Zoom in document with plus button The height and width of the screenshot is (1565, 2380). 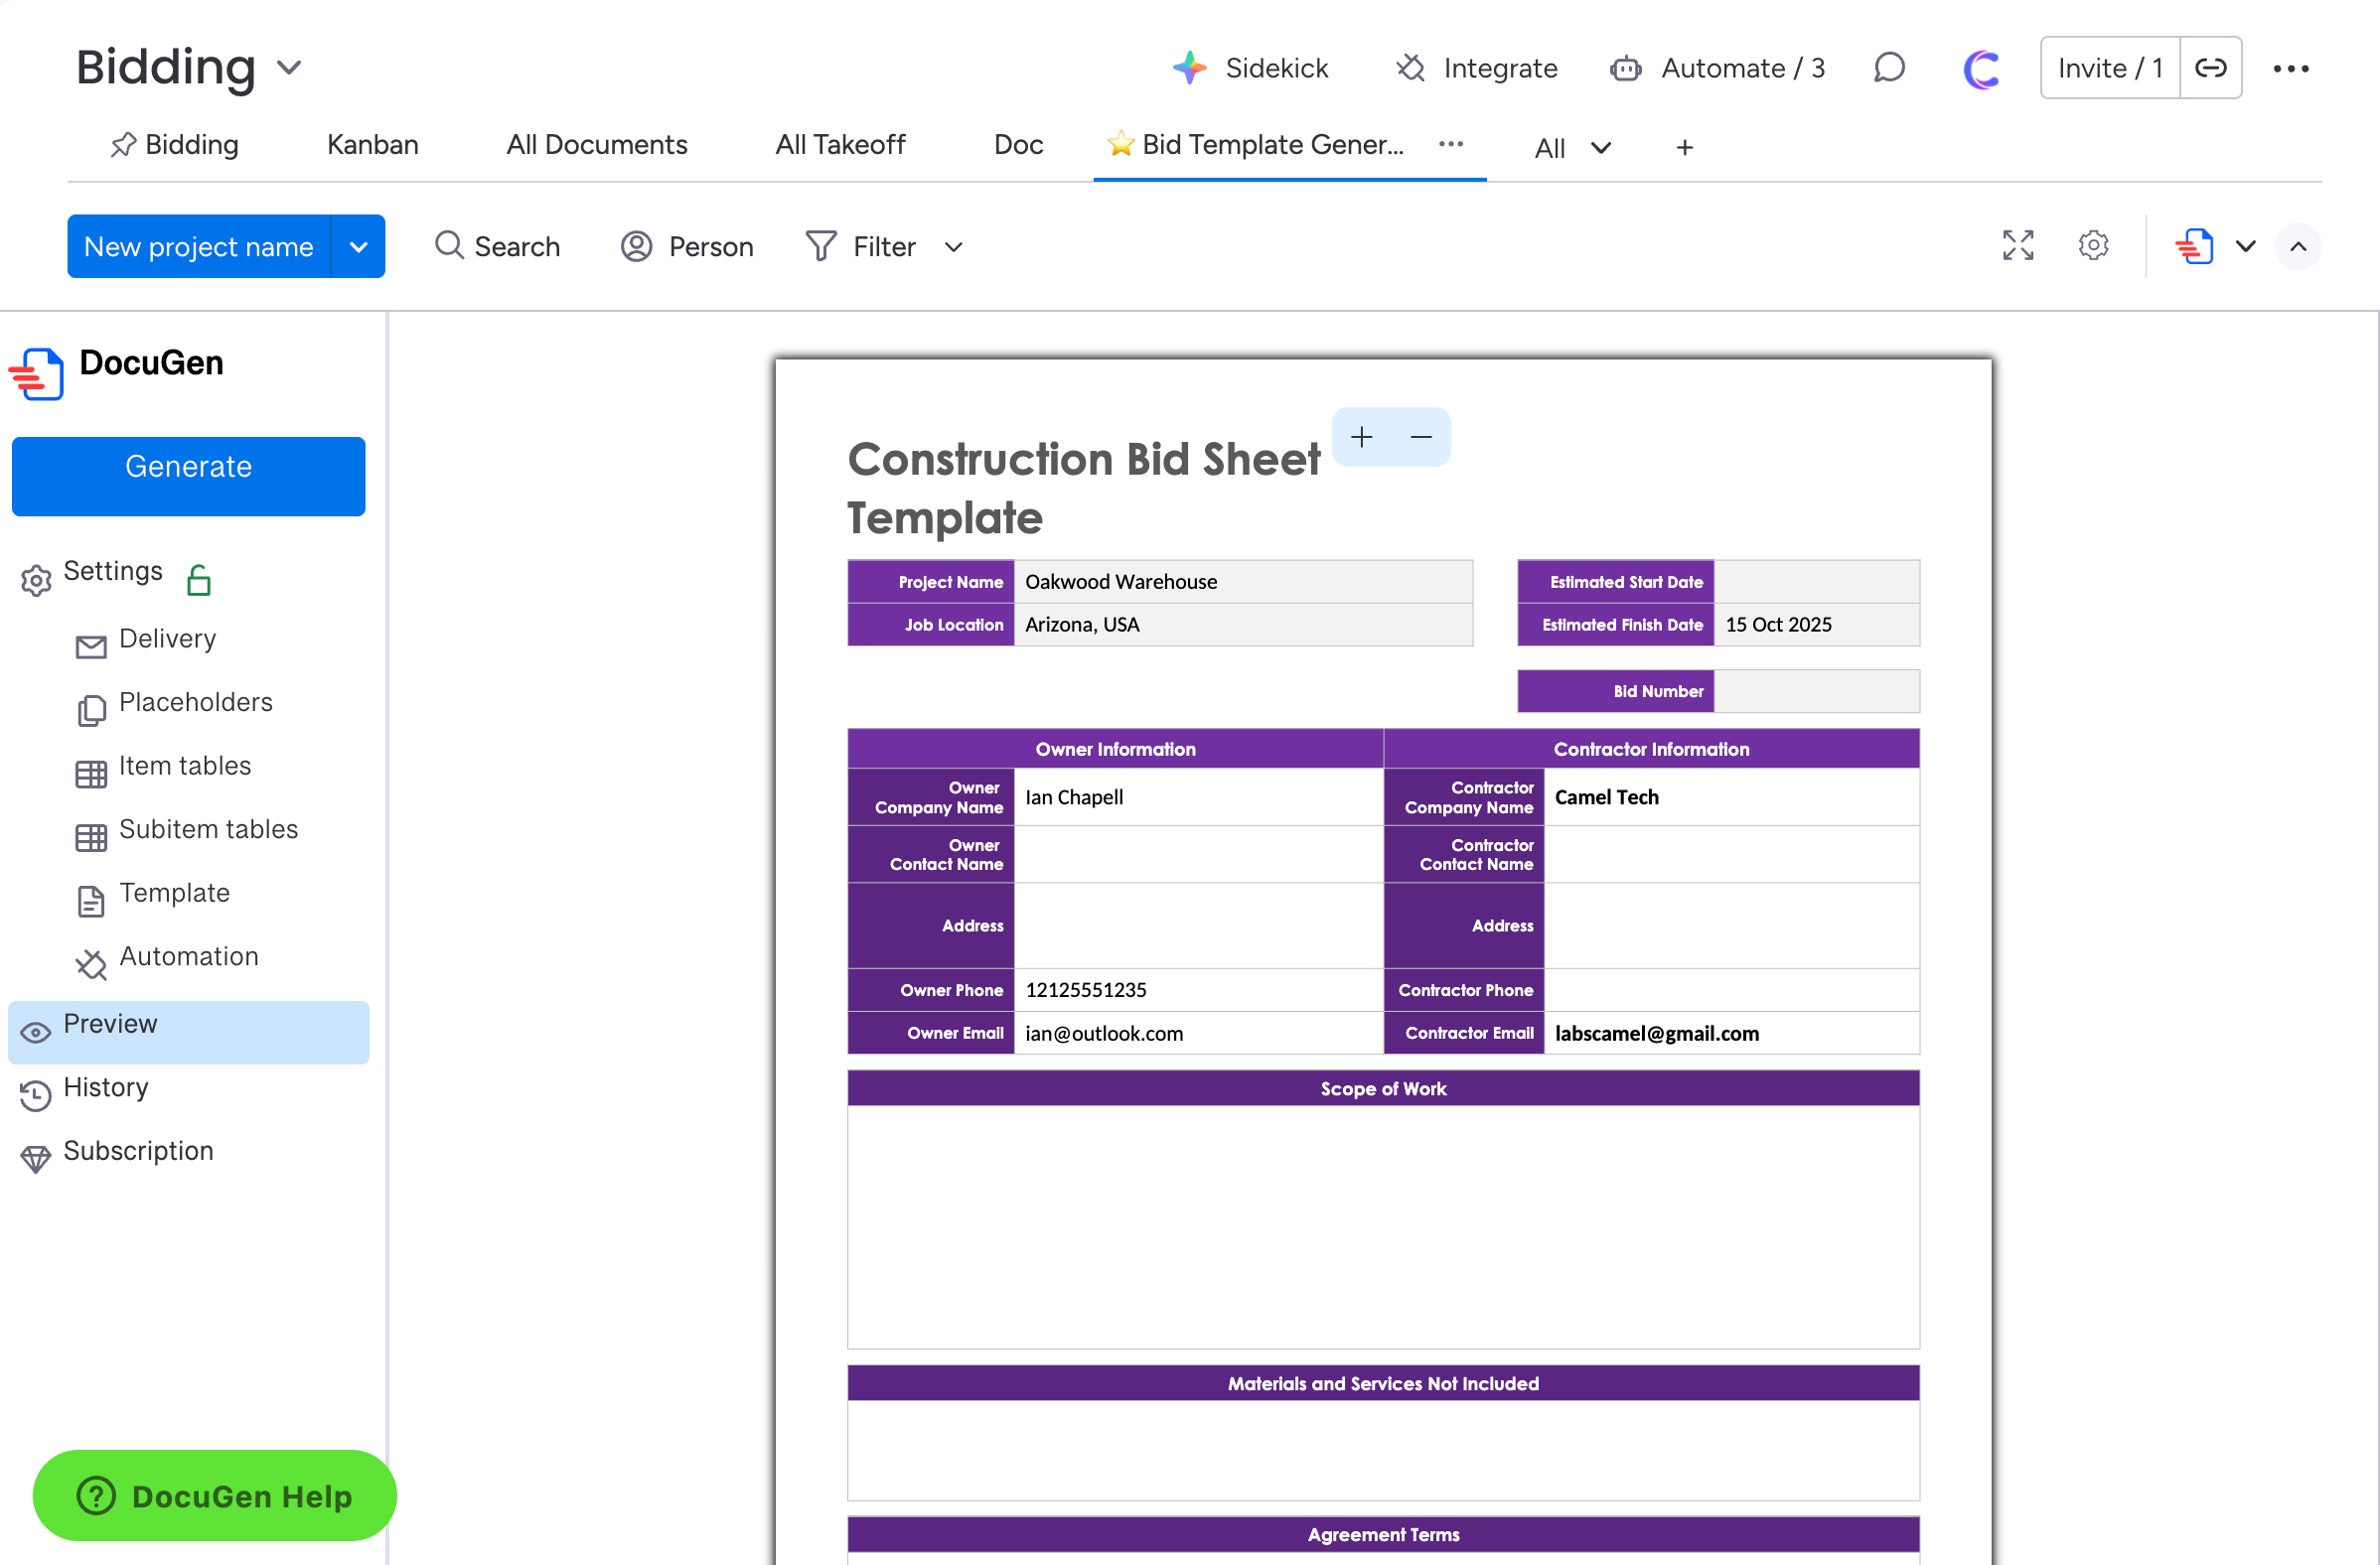(1361, 437)
